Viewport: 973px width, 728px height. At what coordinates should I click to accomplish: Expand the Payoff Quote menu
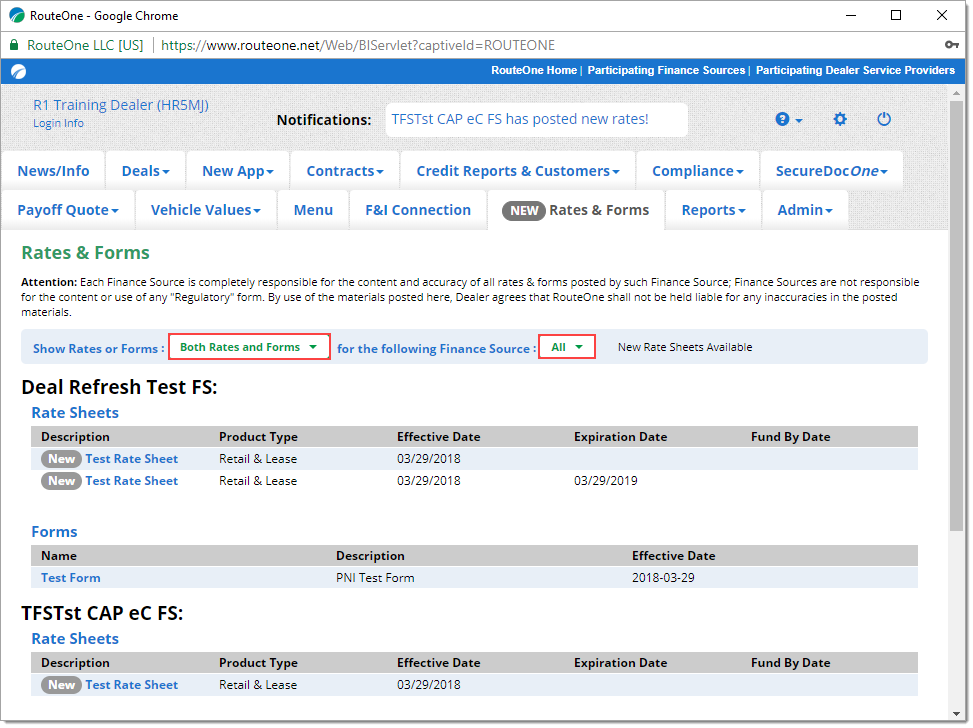point(68,210)
